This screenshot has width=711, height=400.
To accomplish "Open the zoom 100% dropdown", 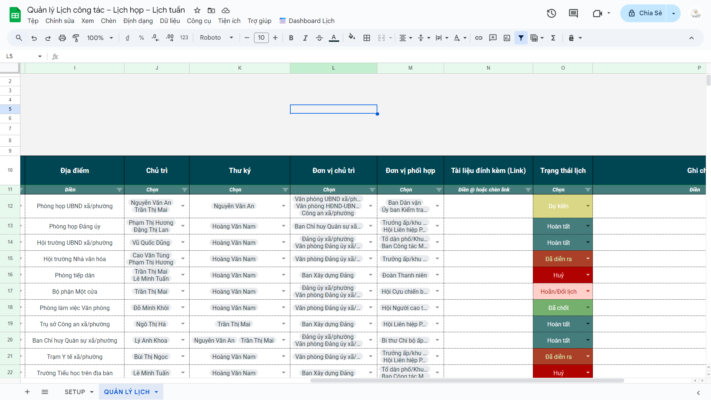I will pos(100,38).
